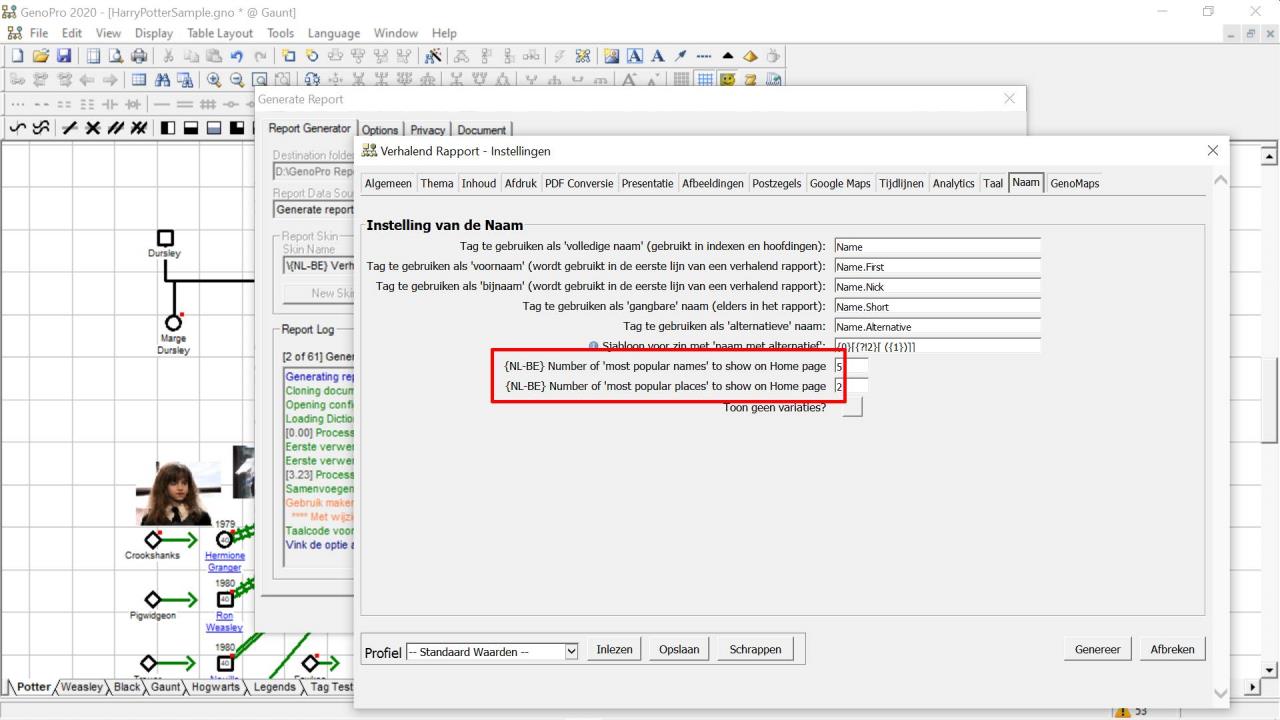Click the Opslaan button
Image resolution: width=1280 pixels, height=720 pixels.
[x=679, y=649]
